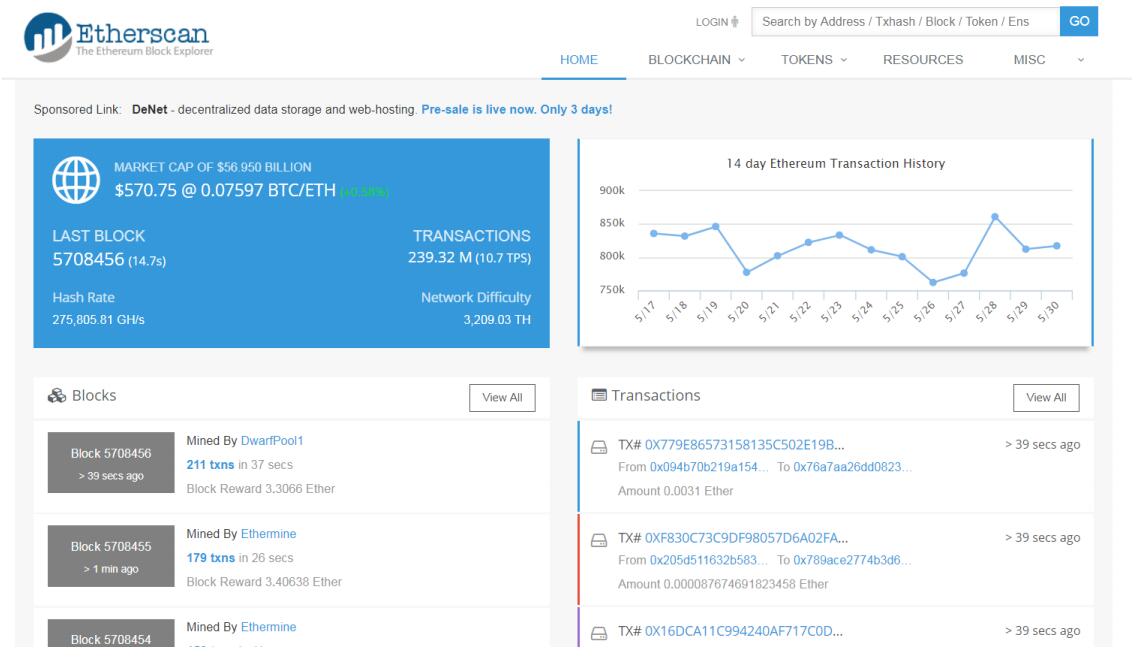Open the TOKENS menu

(806, 60)
